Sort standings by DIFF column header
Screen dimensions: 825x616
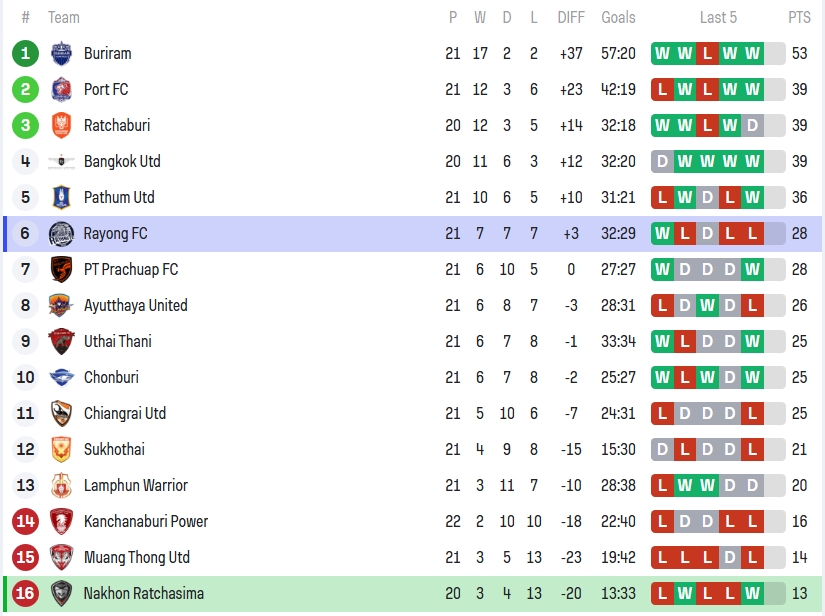[x=571, y=17]
